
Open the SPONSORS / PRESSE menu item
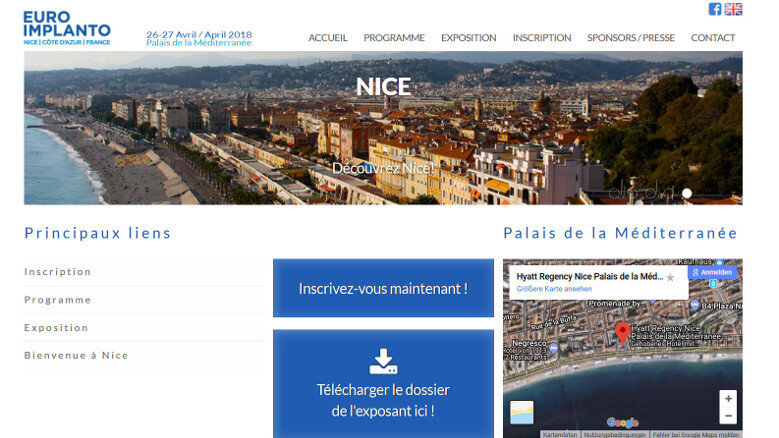tap(631, 38)
